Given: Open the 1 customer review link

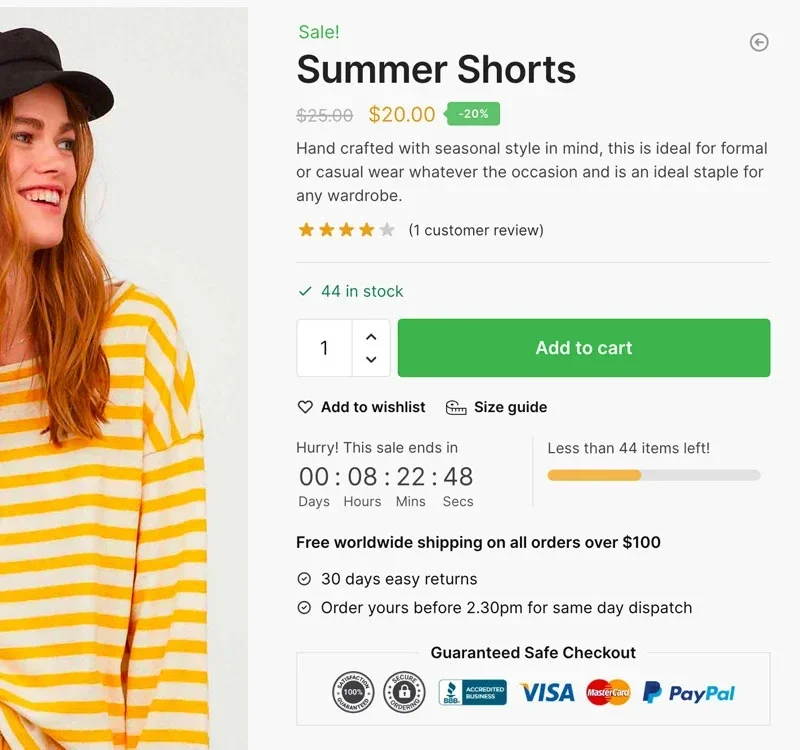Looking at the screenshot, I should [476, 230].
